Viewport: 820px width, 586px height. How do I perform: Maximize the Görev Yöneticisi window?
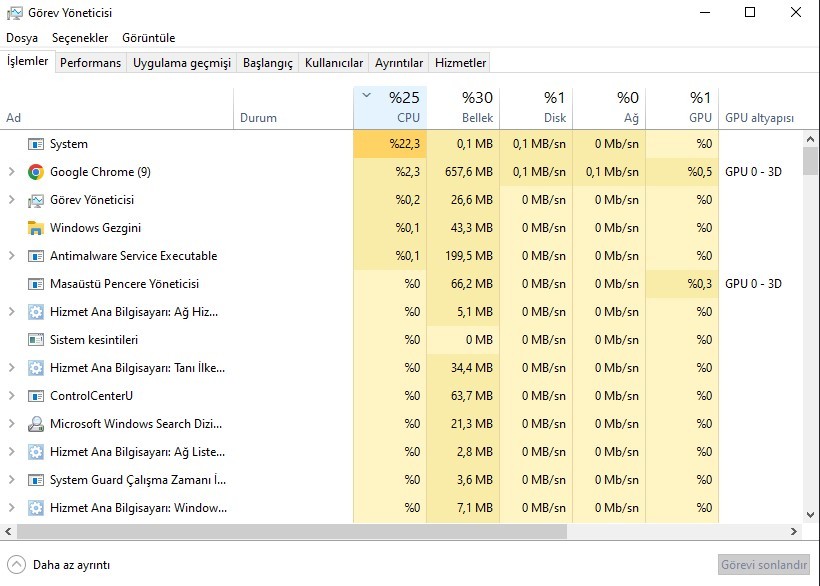pos(750,13)
